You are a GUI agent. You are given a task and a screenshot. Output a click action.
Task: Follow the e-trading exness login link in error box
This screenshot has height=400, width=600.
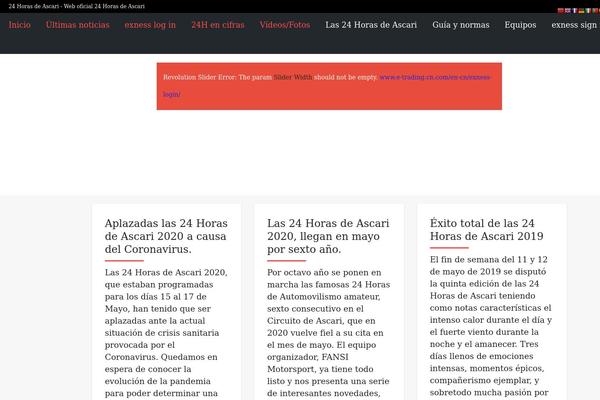(x=435, y=77)
